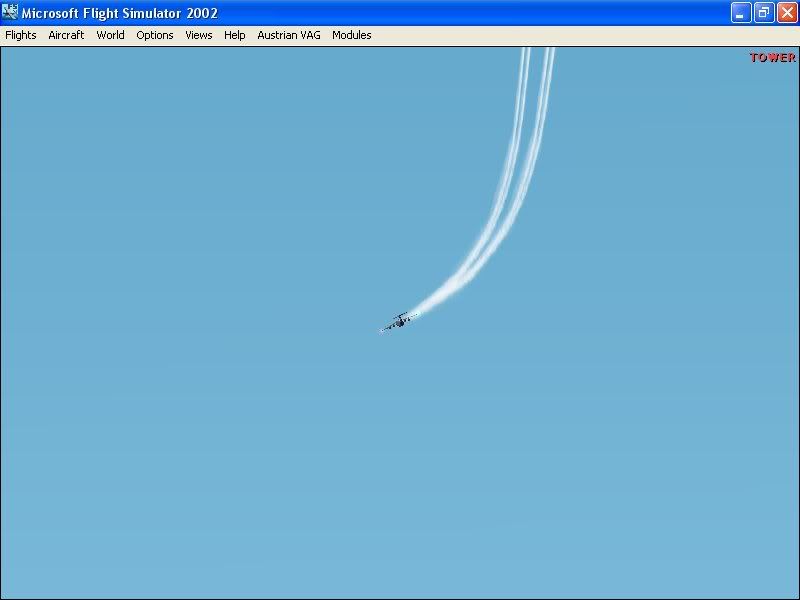Click the menu bar between Help and Austrian VAG
This screenshot has width=800, height=600.
pyautogui.click(x=252, y=35)
